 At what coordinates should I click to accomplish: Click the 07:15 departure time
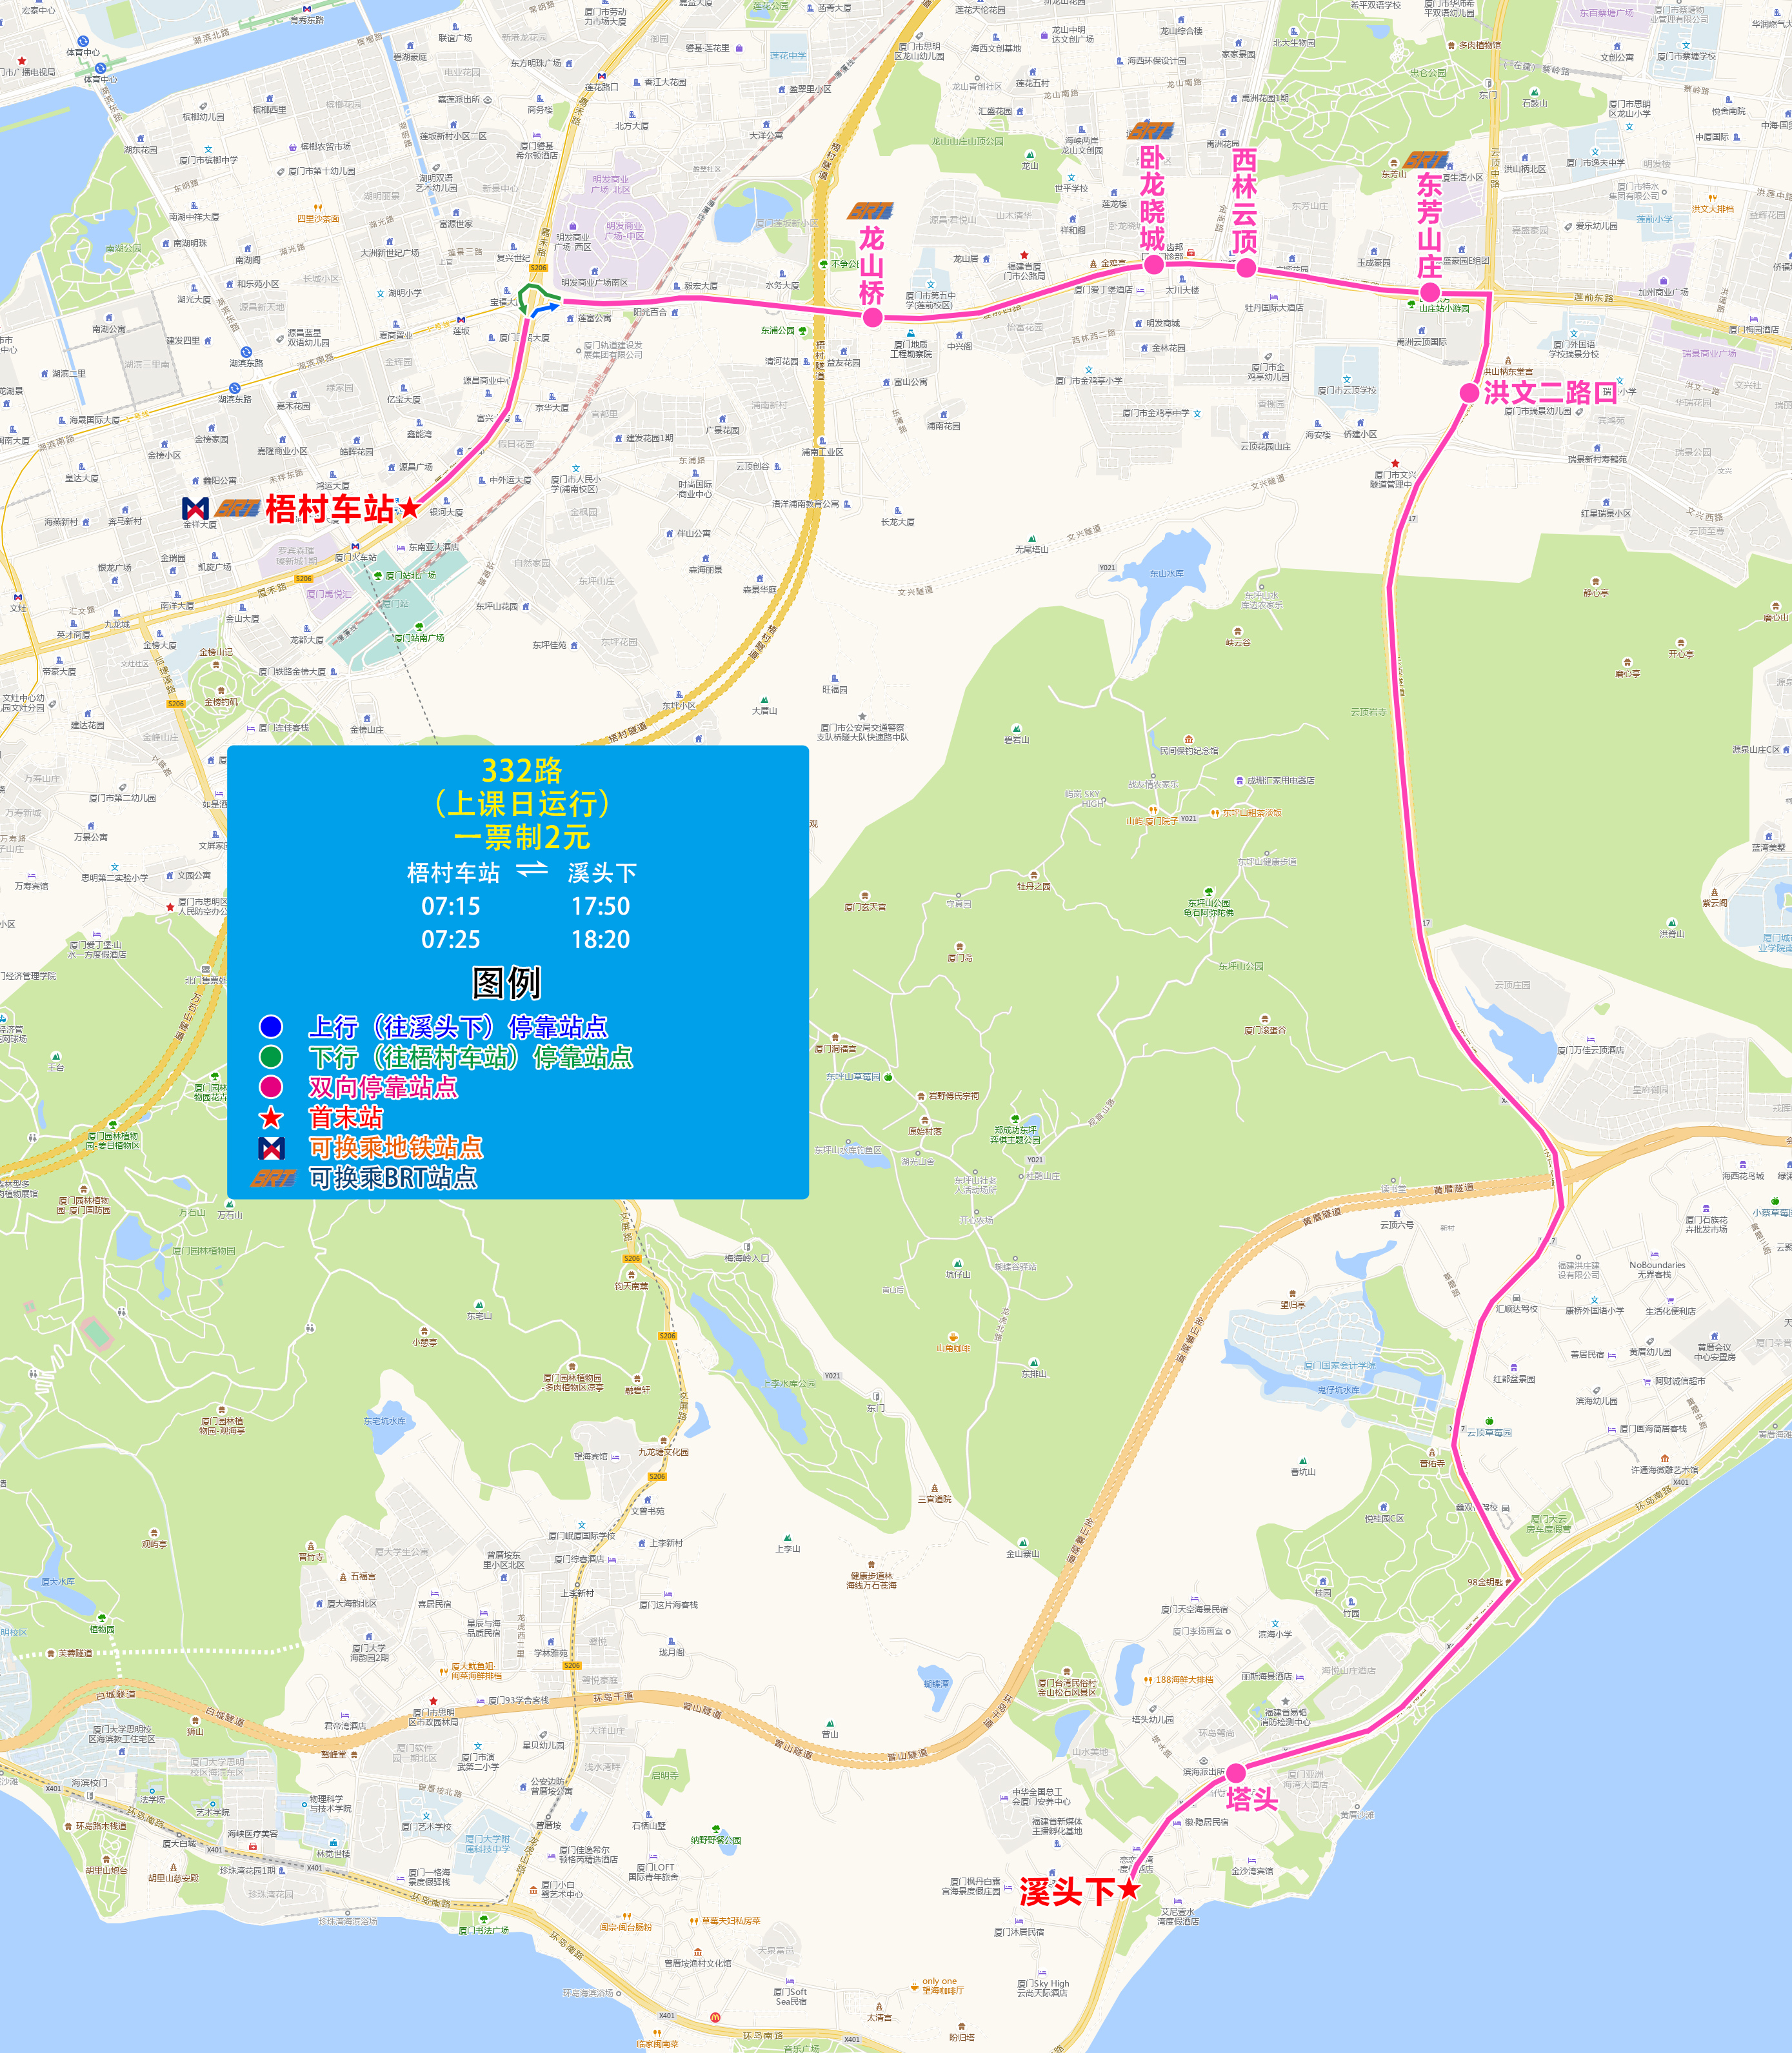pos(450,906)
